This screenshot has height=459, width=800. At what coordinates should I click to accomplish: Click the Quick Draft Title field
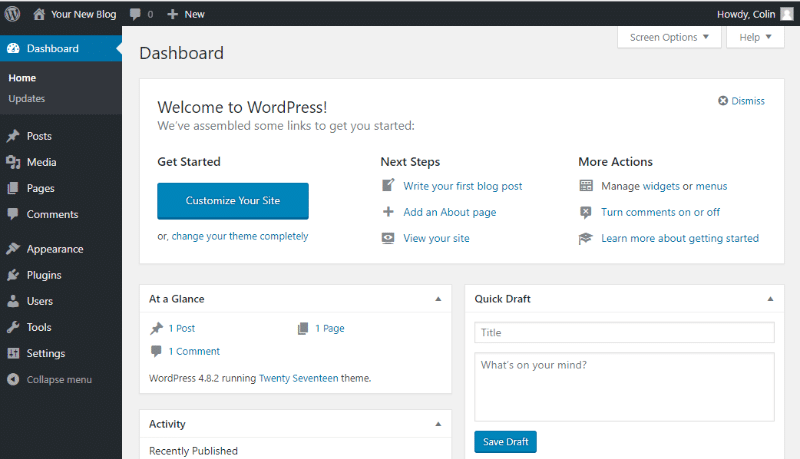coord(624,332)
